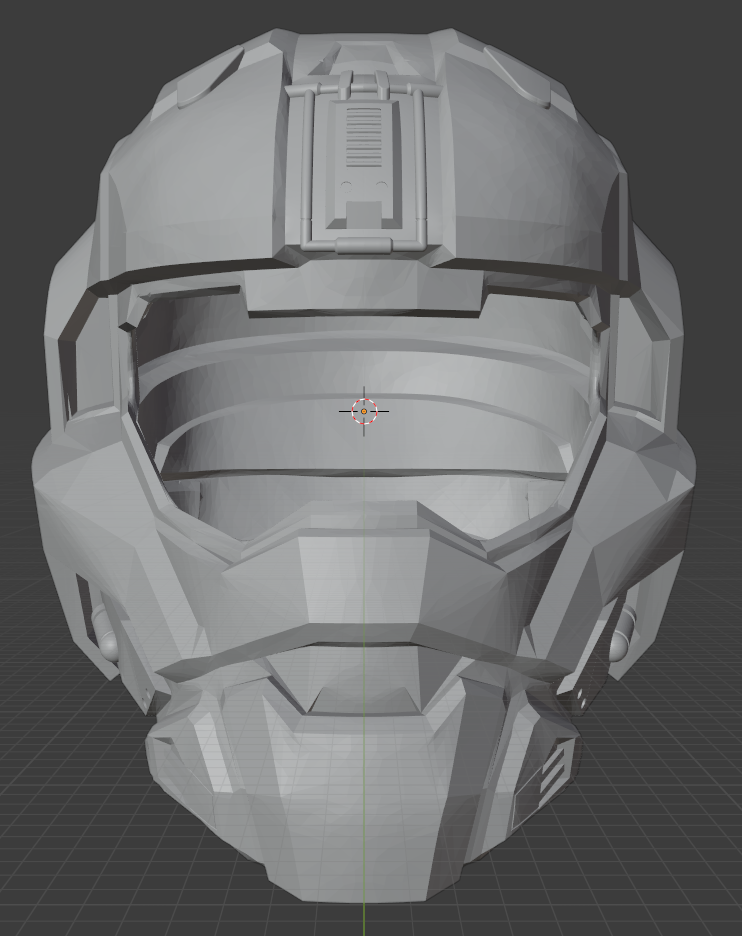742x936 pixels.
Task: Select the helmet by its top vent grille
Action: [364, 137]
